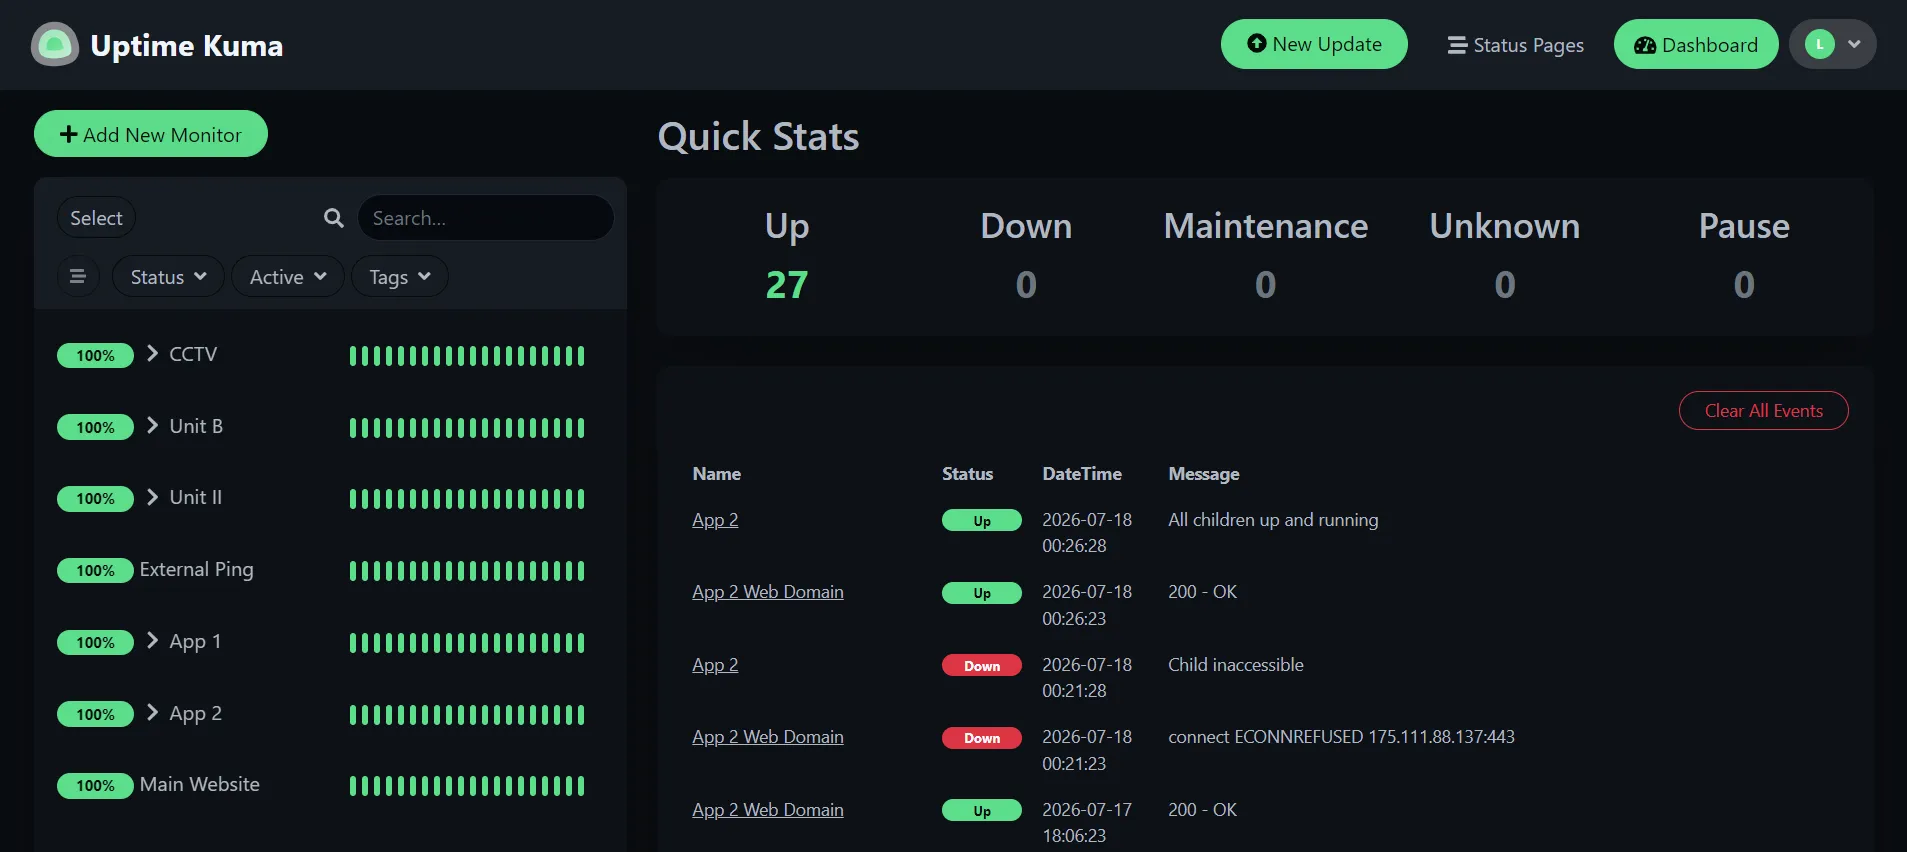The image size is (1907, 852).
Task: Expand the Unit B monitor group
Action: tap(152, 426)
